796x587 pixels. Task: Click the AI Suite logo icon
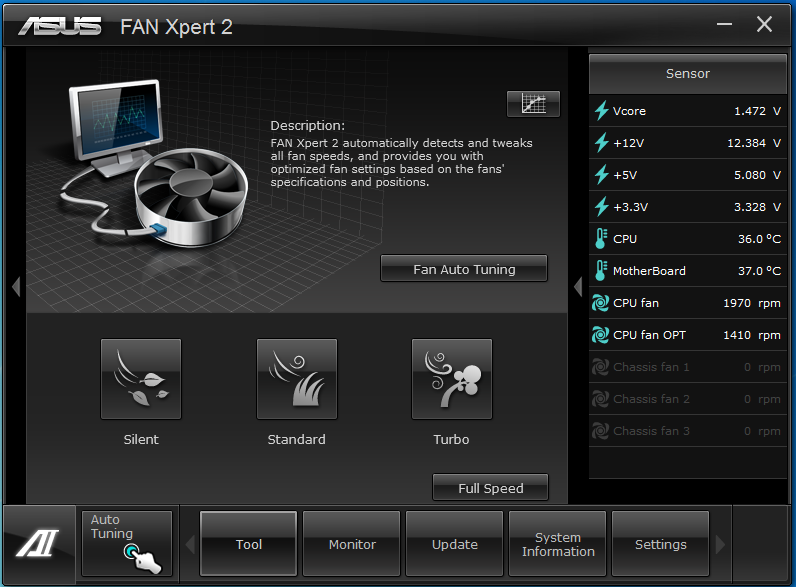[x=38, y=543]
